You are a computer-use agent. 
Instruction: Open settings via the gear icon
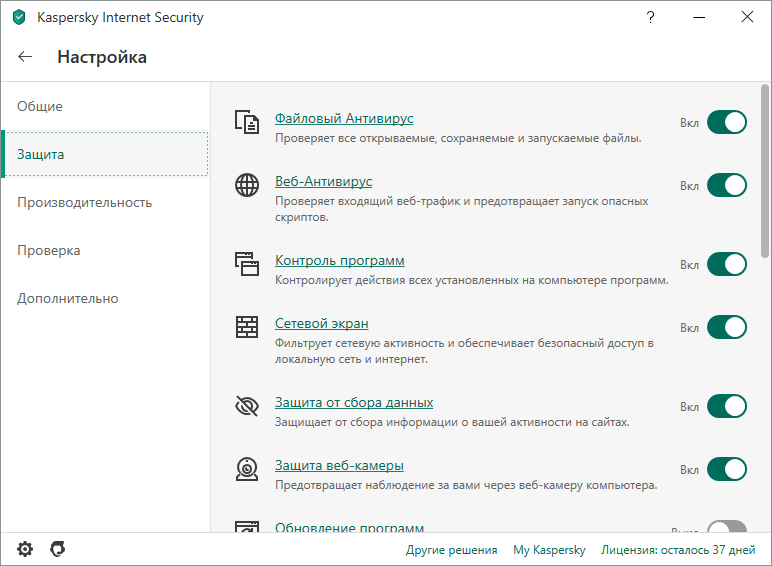pos(25,549)
